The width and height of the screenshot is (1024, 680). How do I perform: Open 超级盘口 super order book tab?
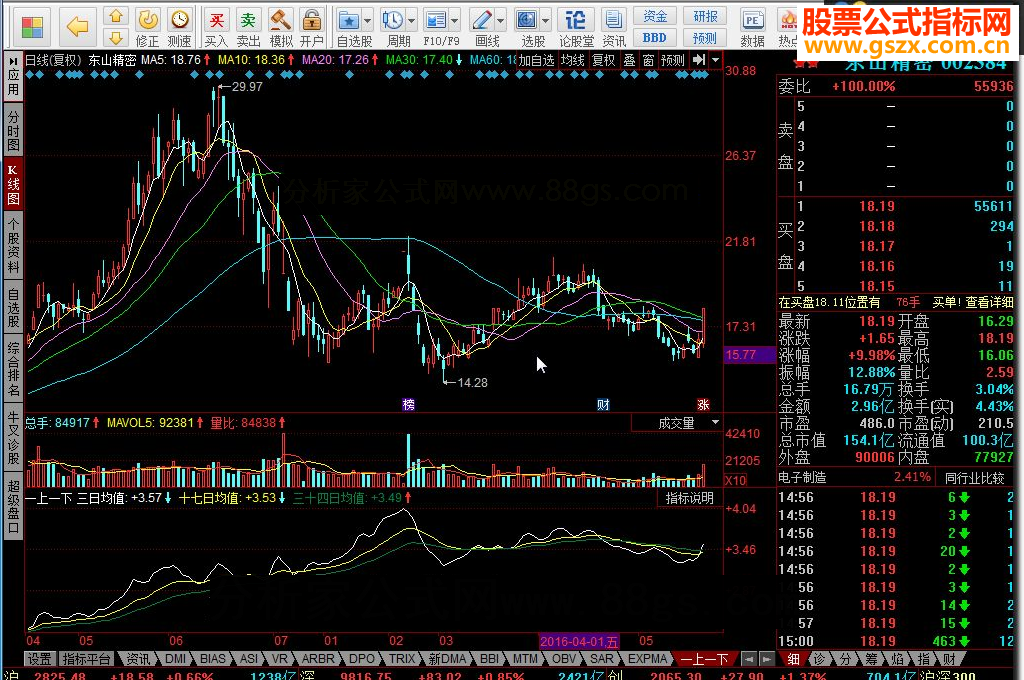13,506
